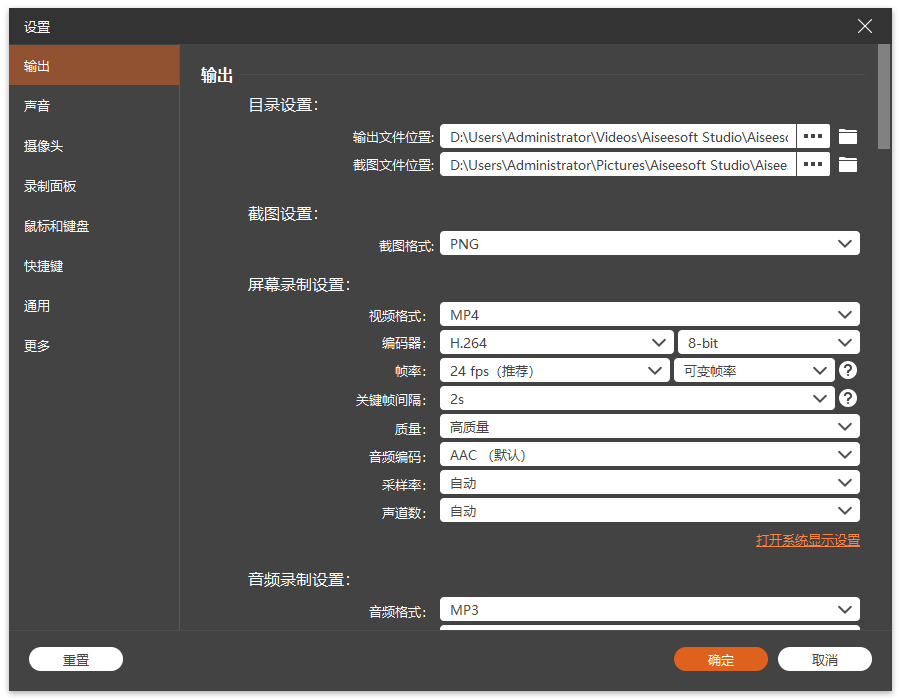This screenshot has height=700, width=900.
Task: Switch to the 声音 settings tab
Action: pos(37,106)
